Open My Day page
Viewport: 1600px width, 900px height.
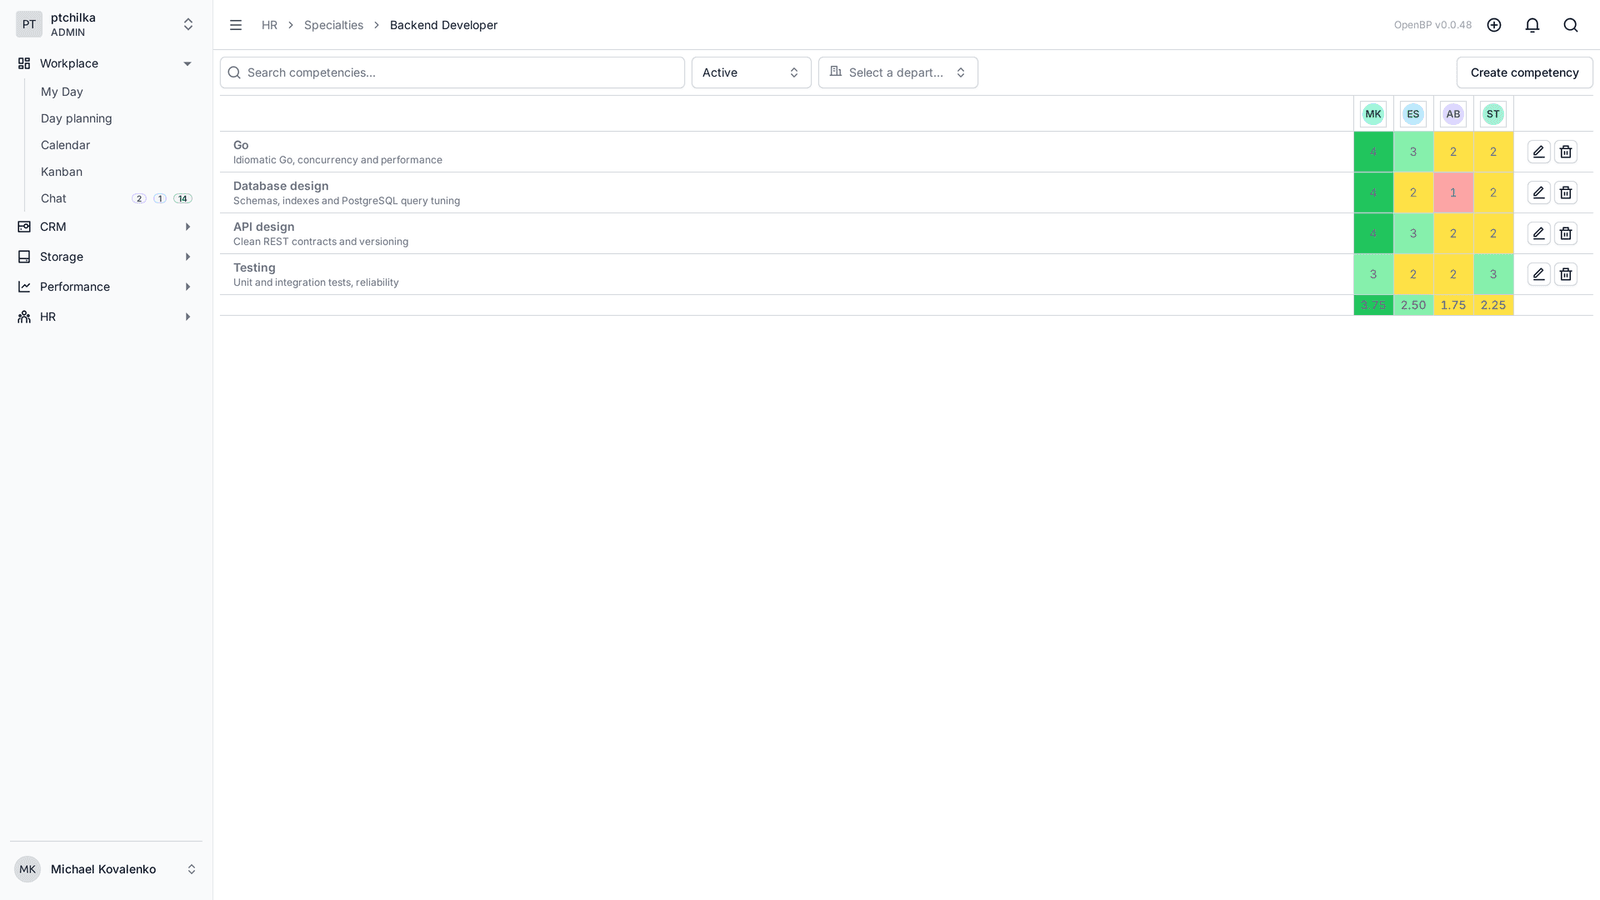point(62,91)
